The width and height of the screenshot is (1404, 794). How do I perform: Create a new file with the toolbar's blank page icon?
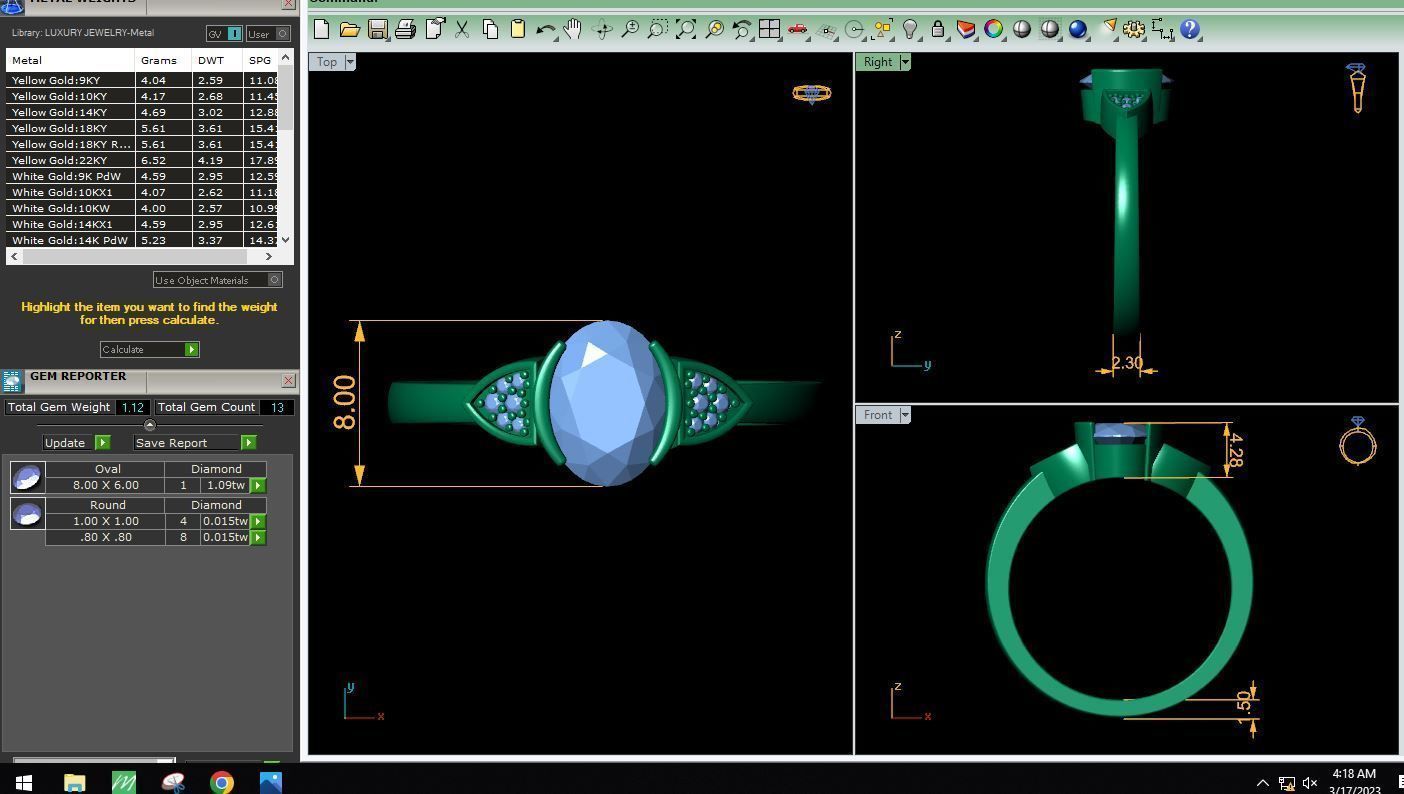point(322,30)
